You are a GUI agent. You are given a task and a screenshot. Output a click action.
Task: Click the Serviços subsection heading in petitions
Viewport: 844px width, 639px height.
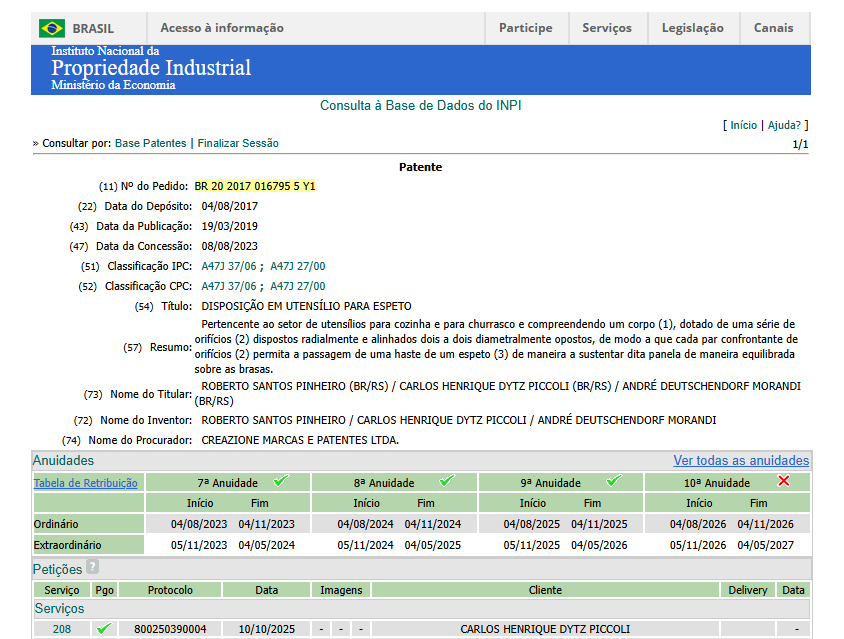pyautogui.click(x=60, y=608)
